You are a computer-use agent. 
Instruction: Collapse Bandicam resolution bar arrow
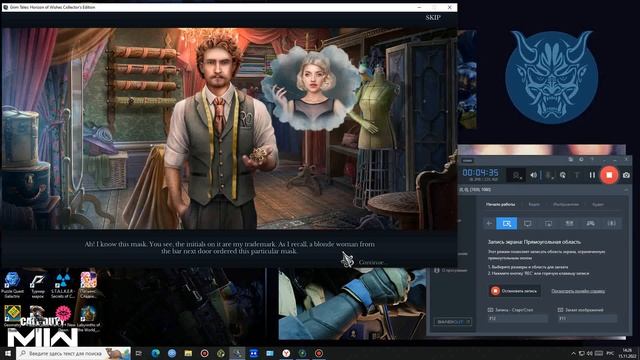click(627, 190)
